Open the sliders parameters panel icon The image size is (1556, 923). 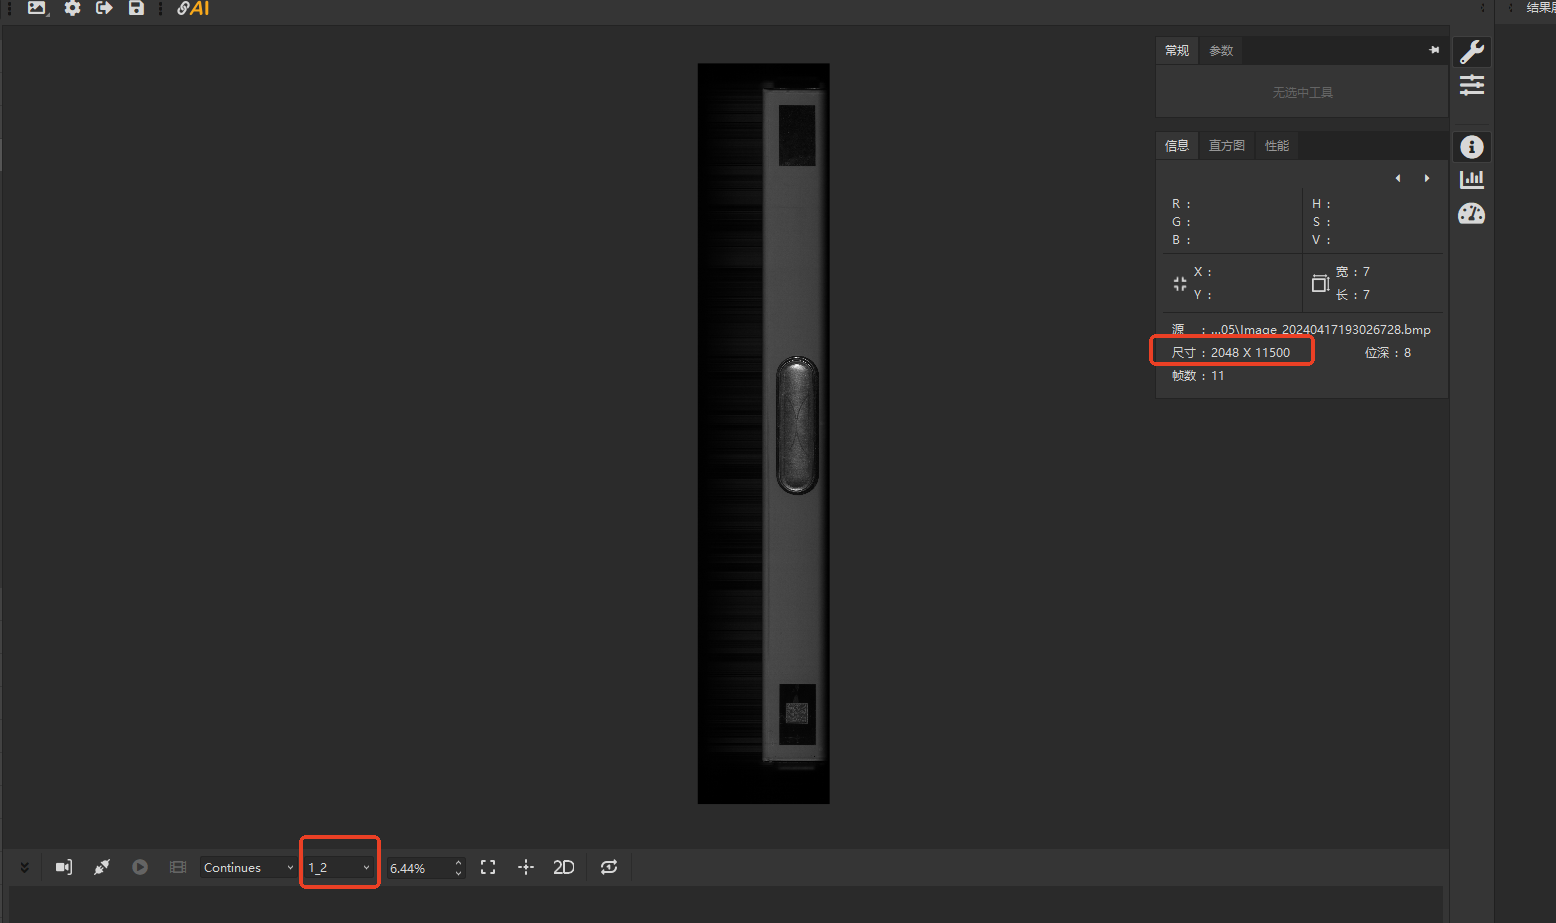[1472, 86]
